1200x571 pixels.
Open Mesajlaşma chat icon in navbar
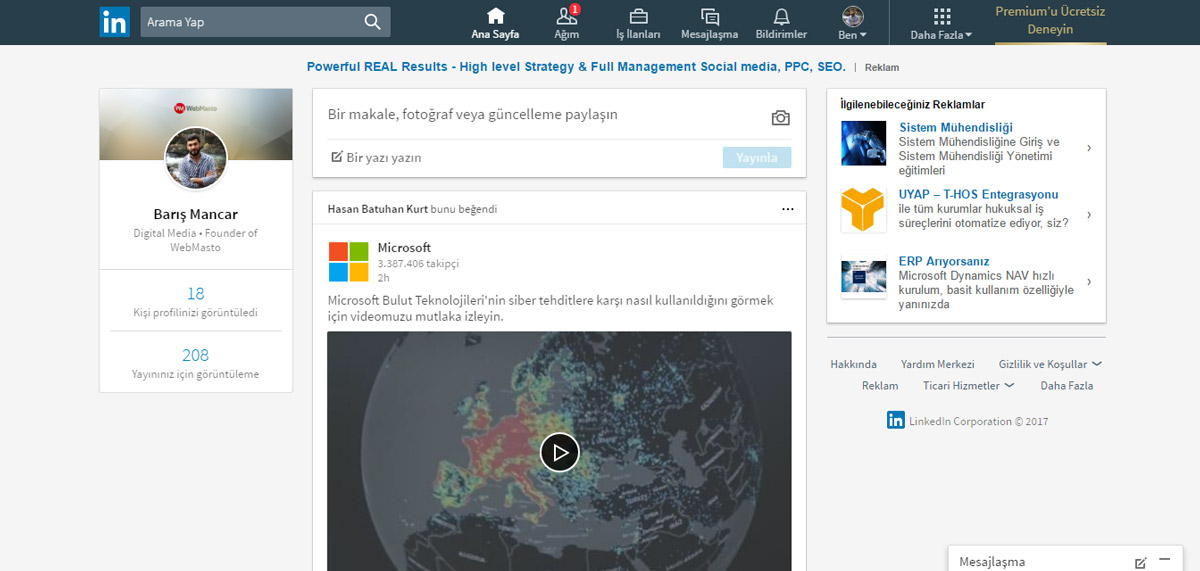709,16
